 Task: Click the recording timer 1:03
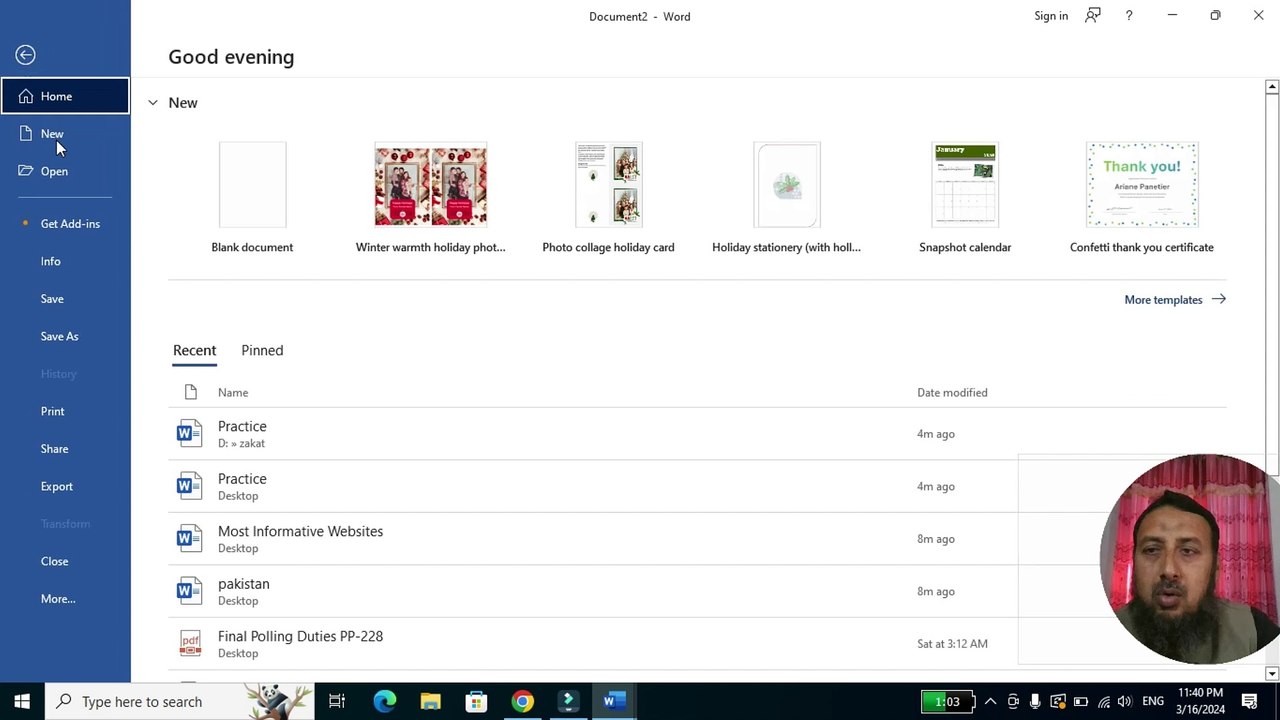(x=946, y=702)
